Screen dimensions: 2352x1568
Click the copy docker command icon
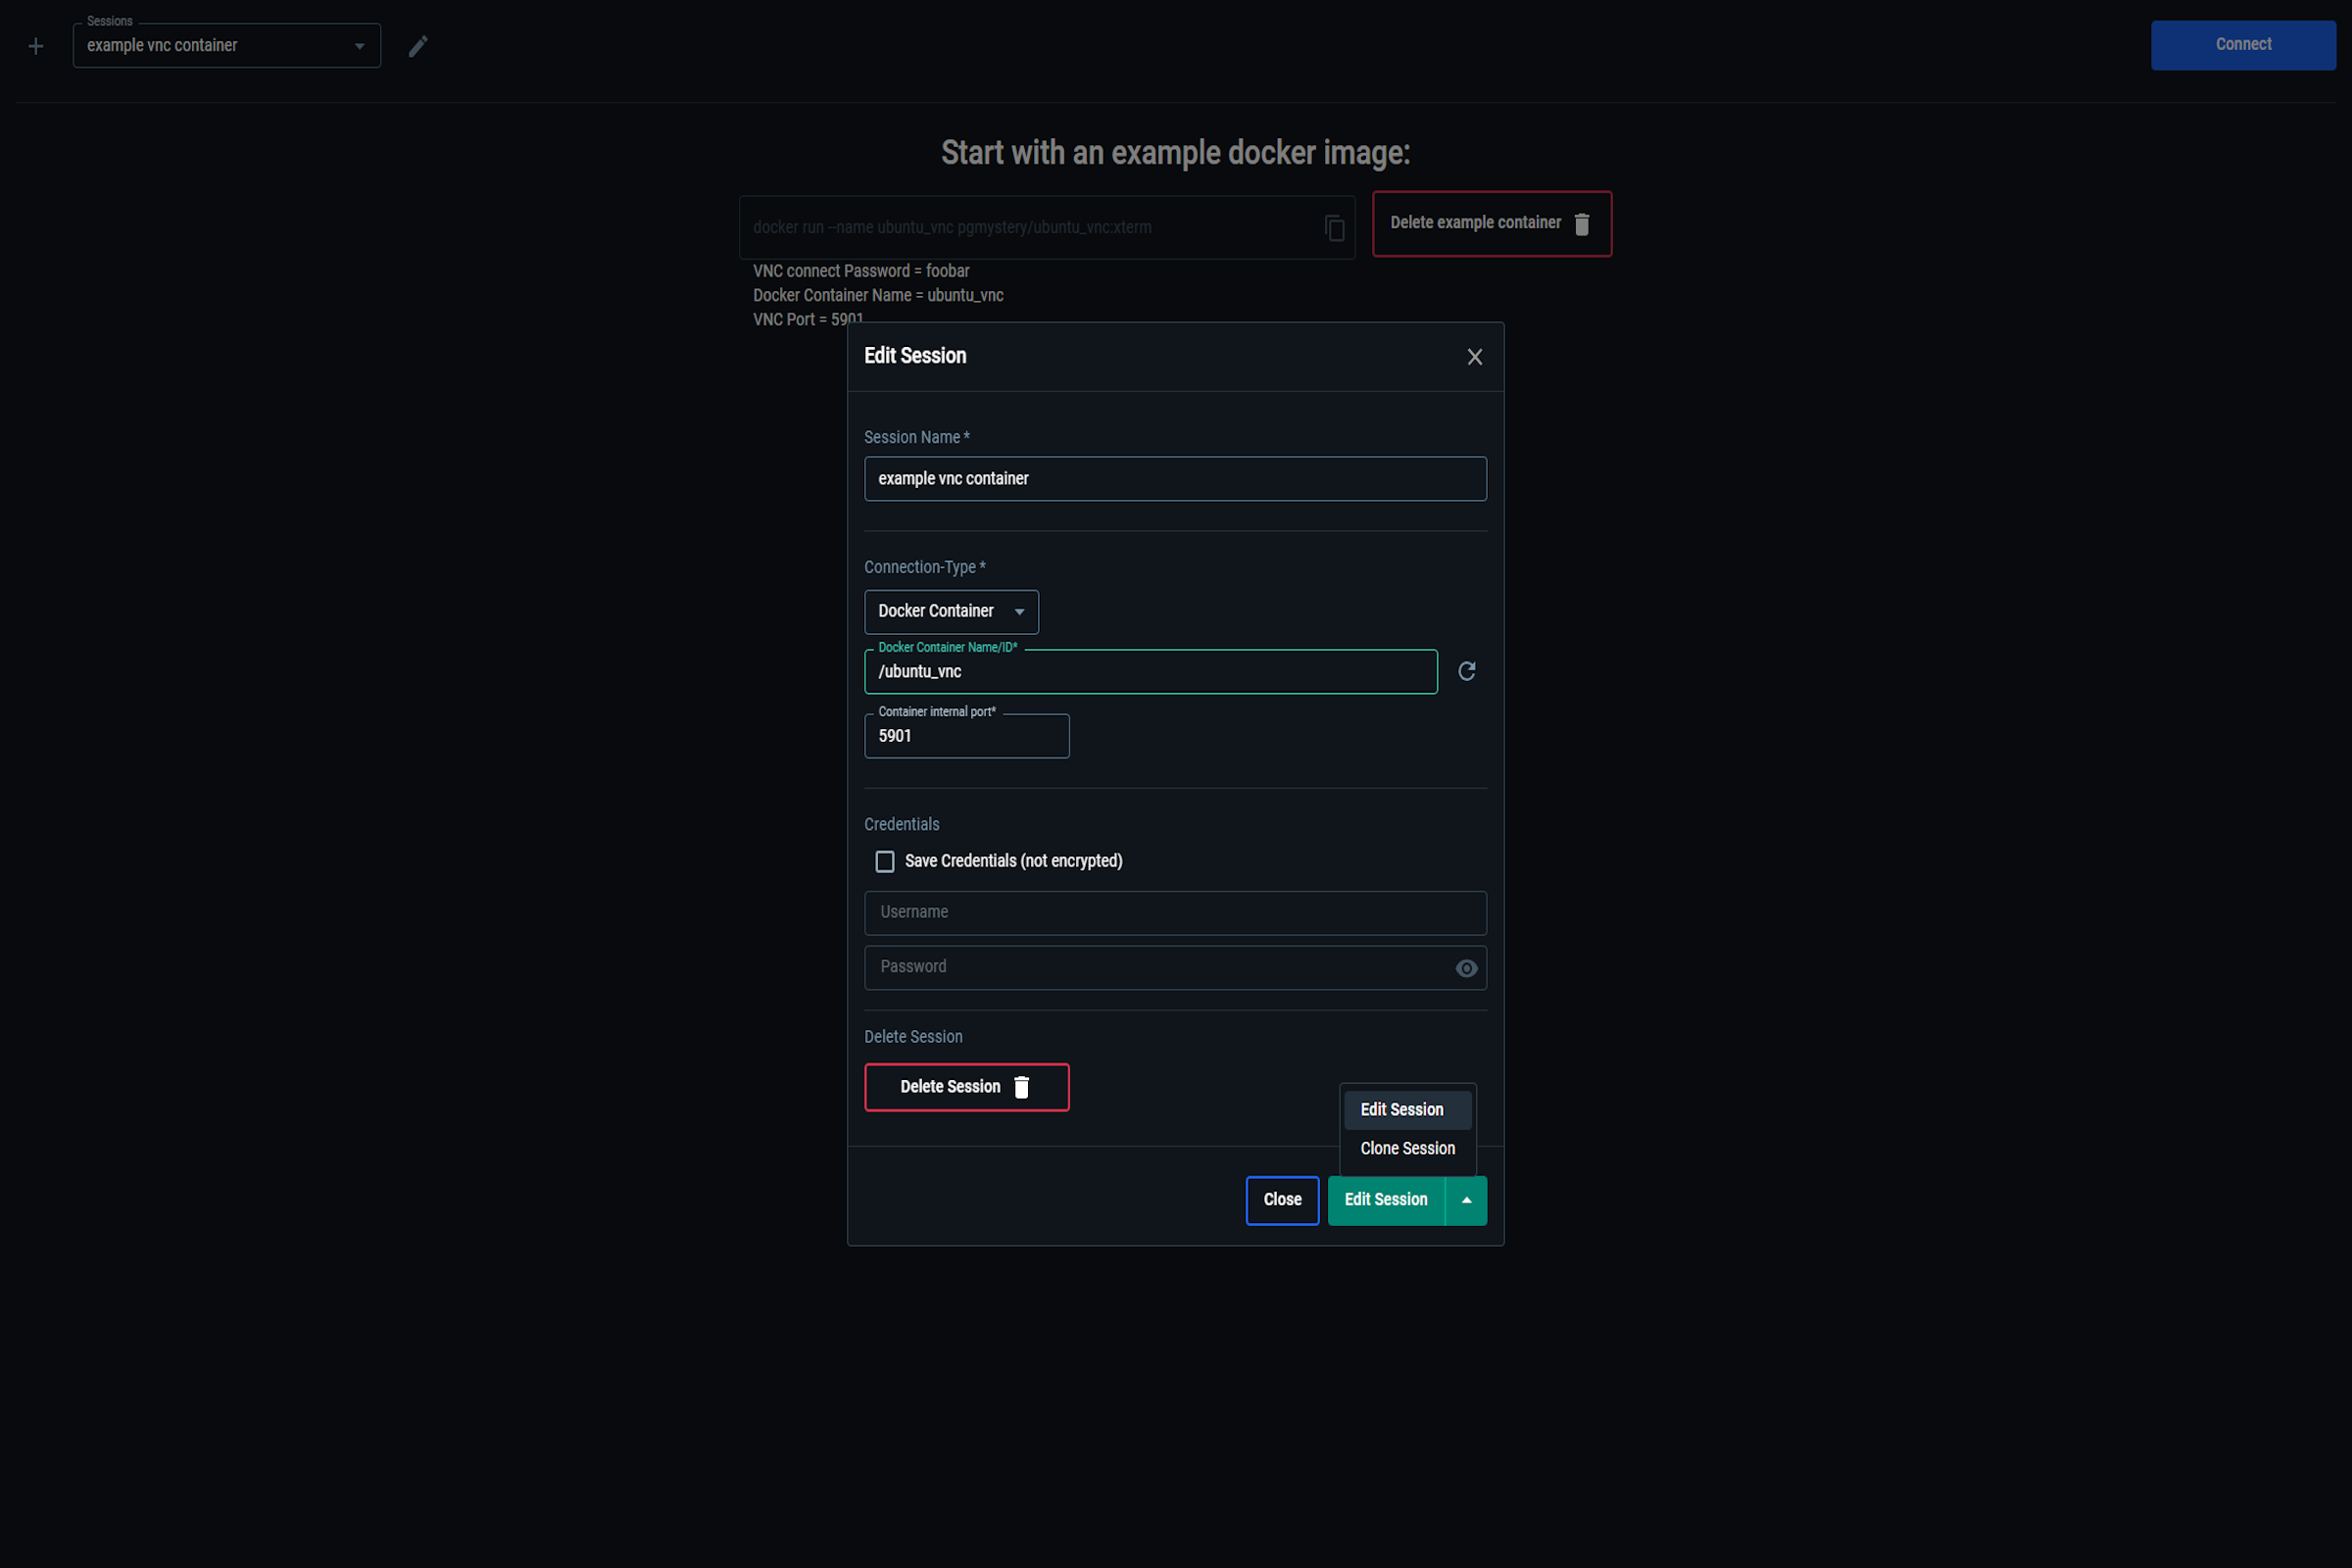[x=1334, y=228]
